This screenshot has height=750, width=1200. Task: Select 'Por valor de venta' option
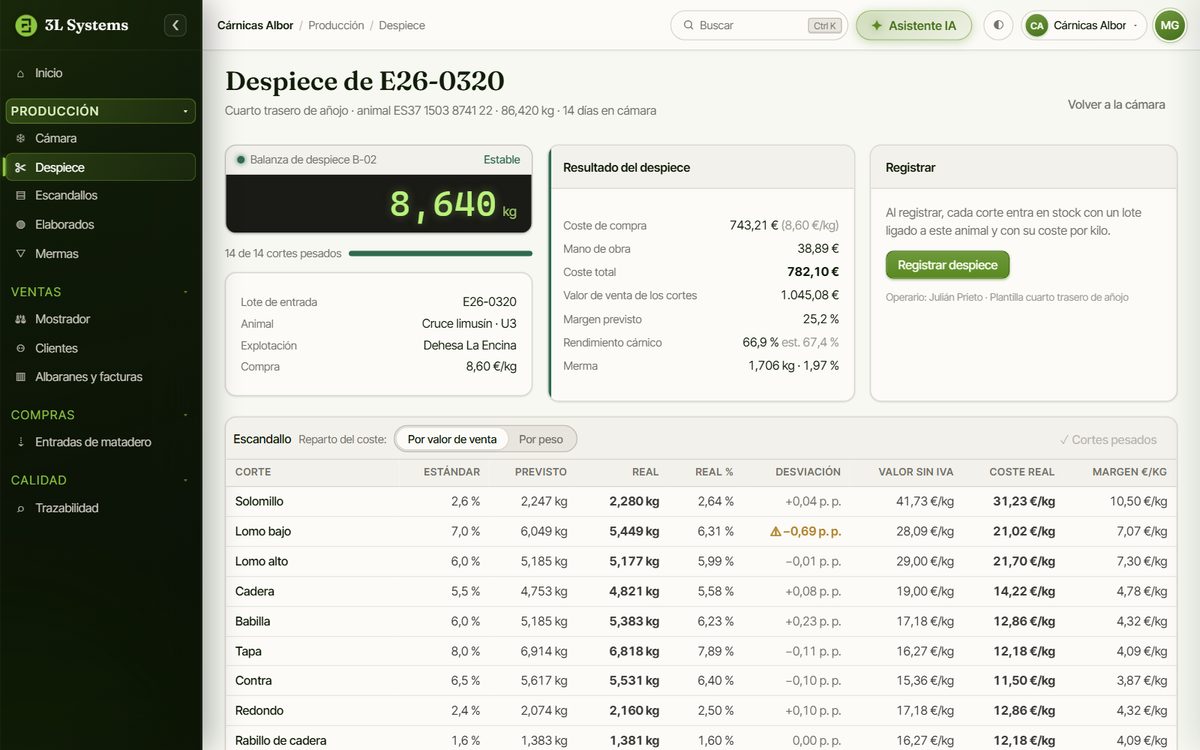(452, 439)
